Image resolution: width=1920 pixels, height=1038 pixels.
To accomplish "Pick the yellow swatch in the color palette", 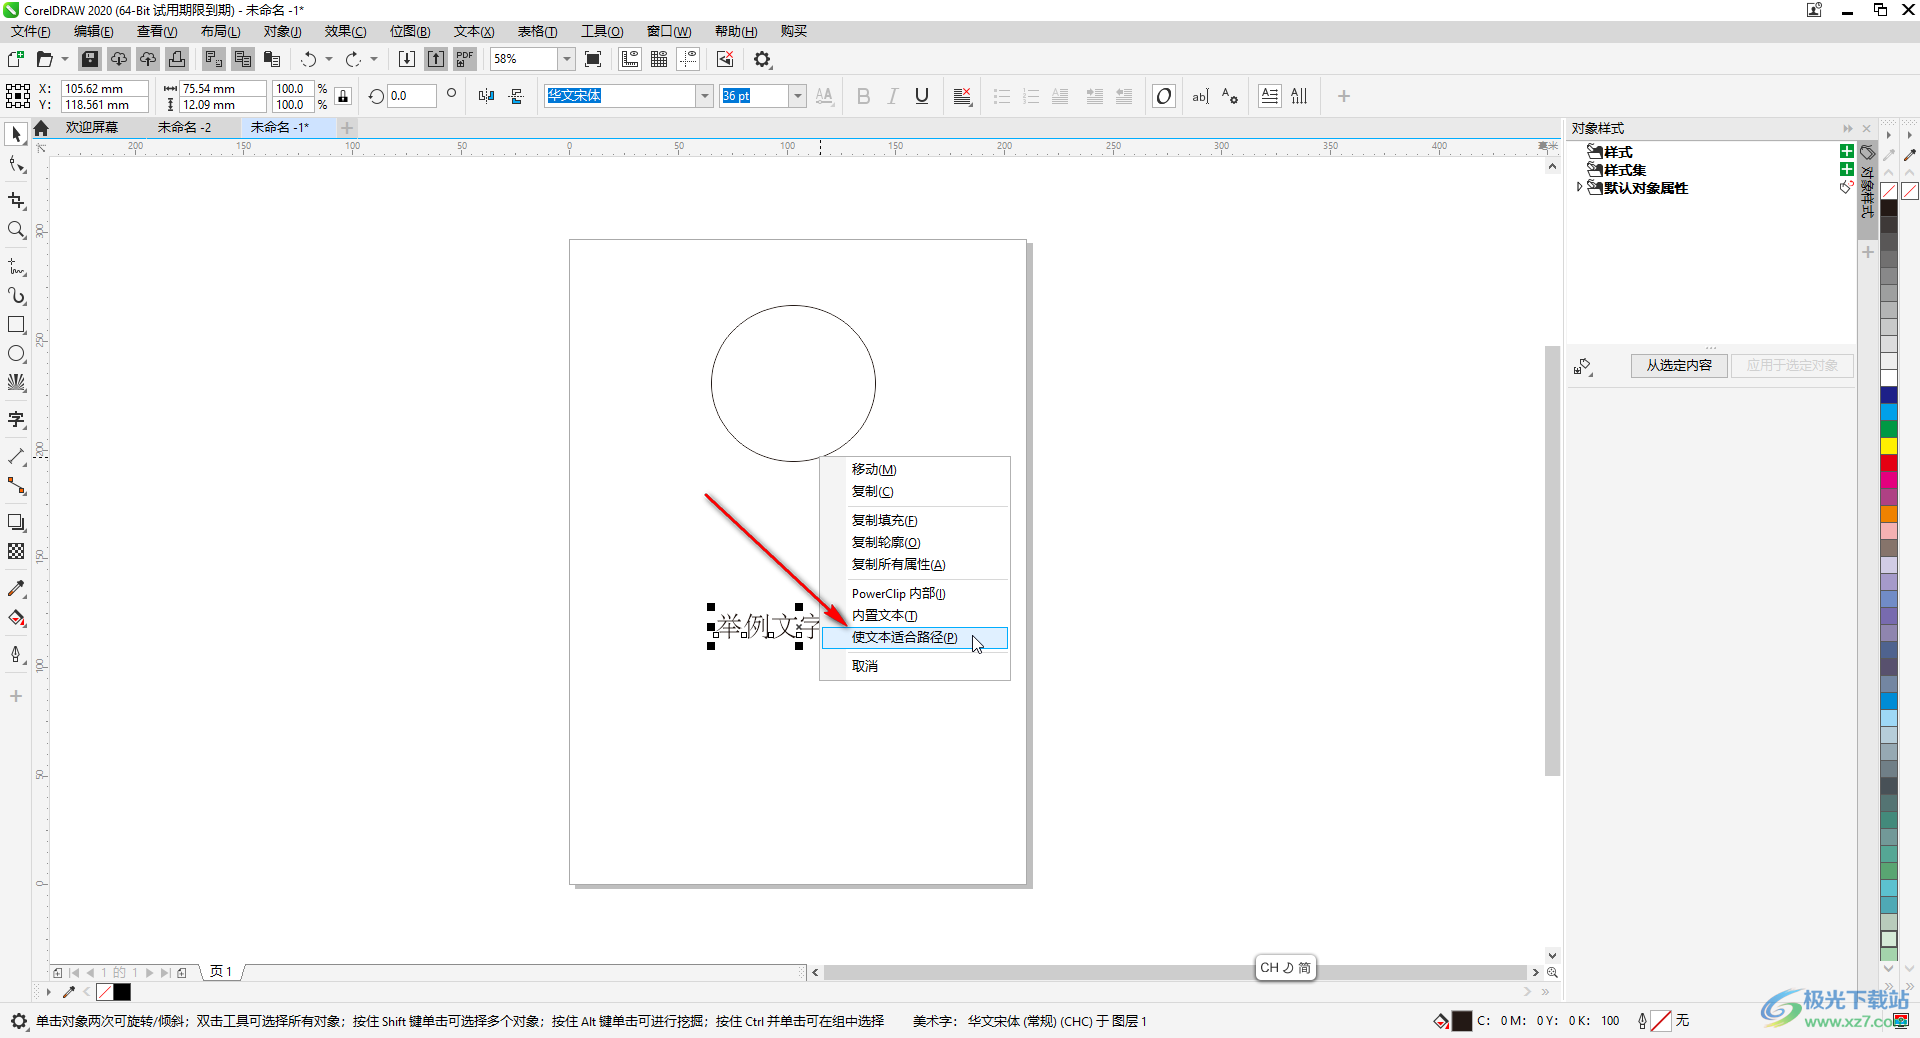I will click(x=1889, y=446).
